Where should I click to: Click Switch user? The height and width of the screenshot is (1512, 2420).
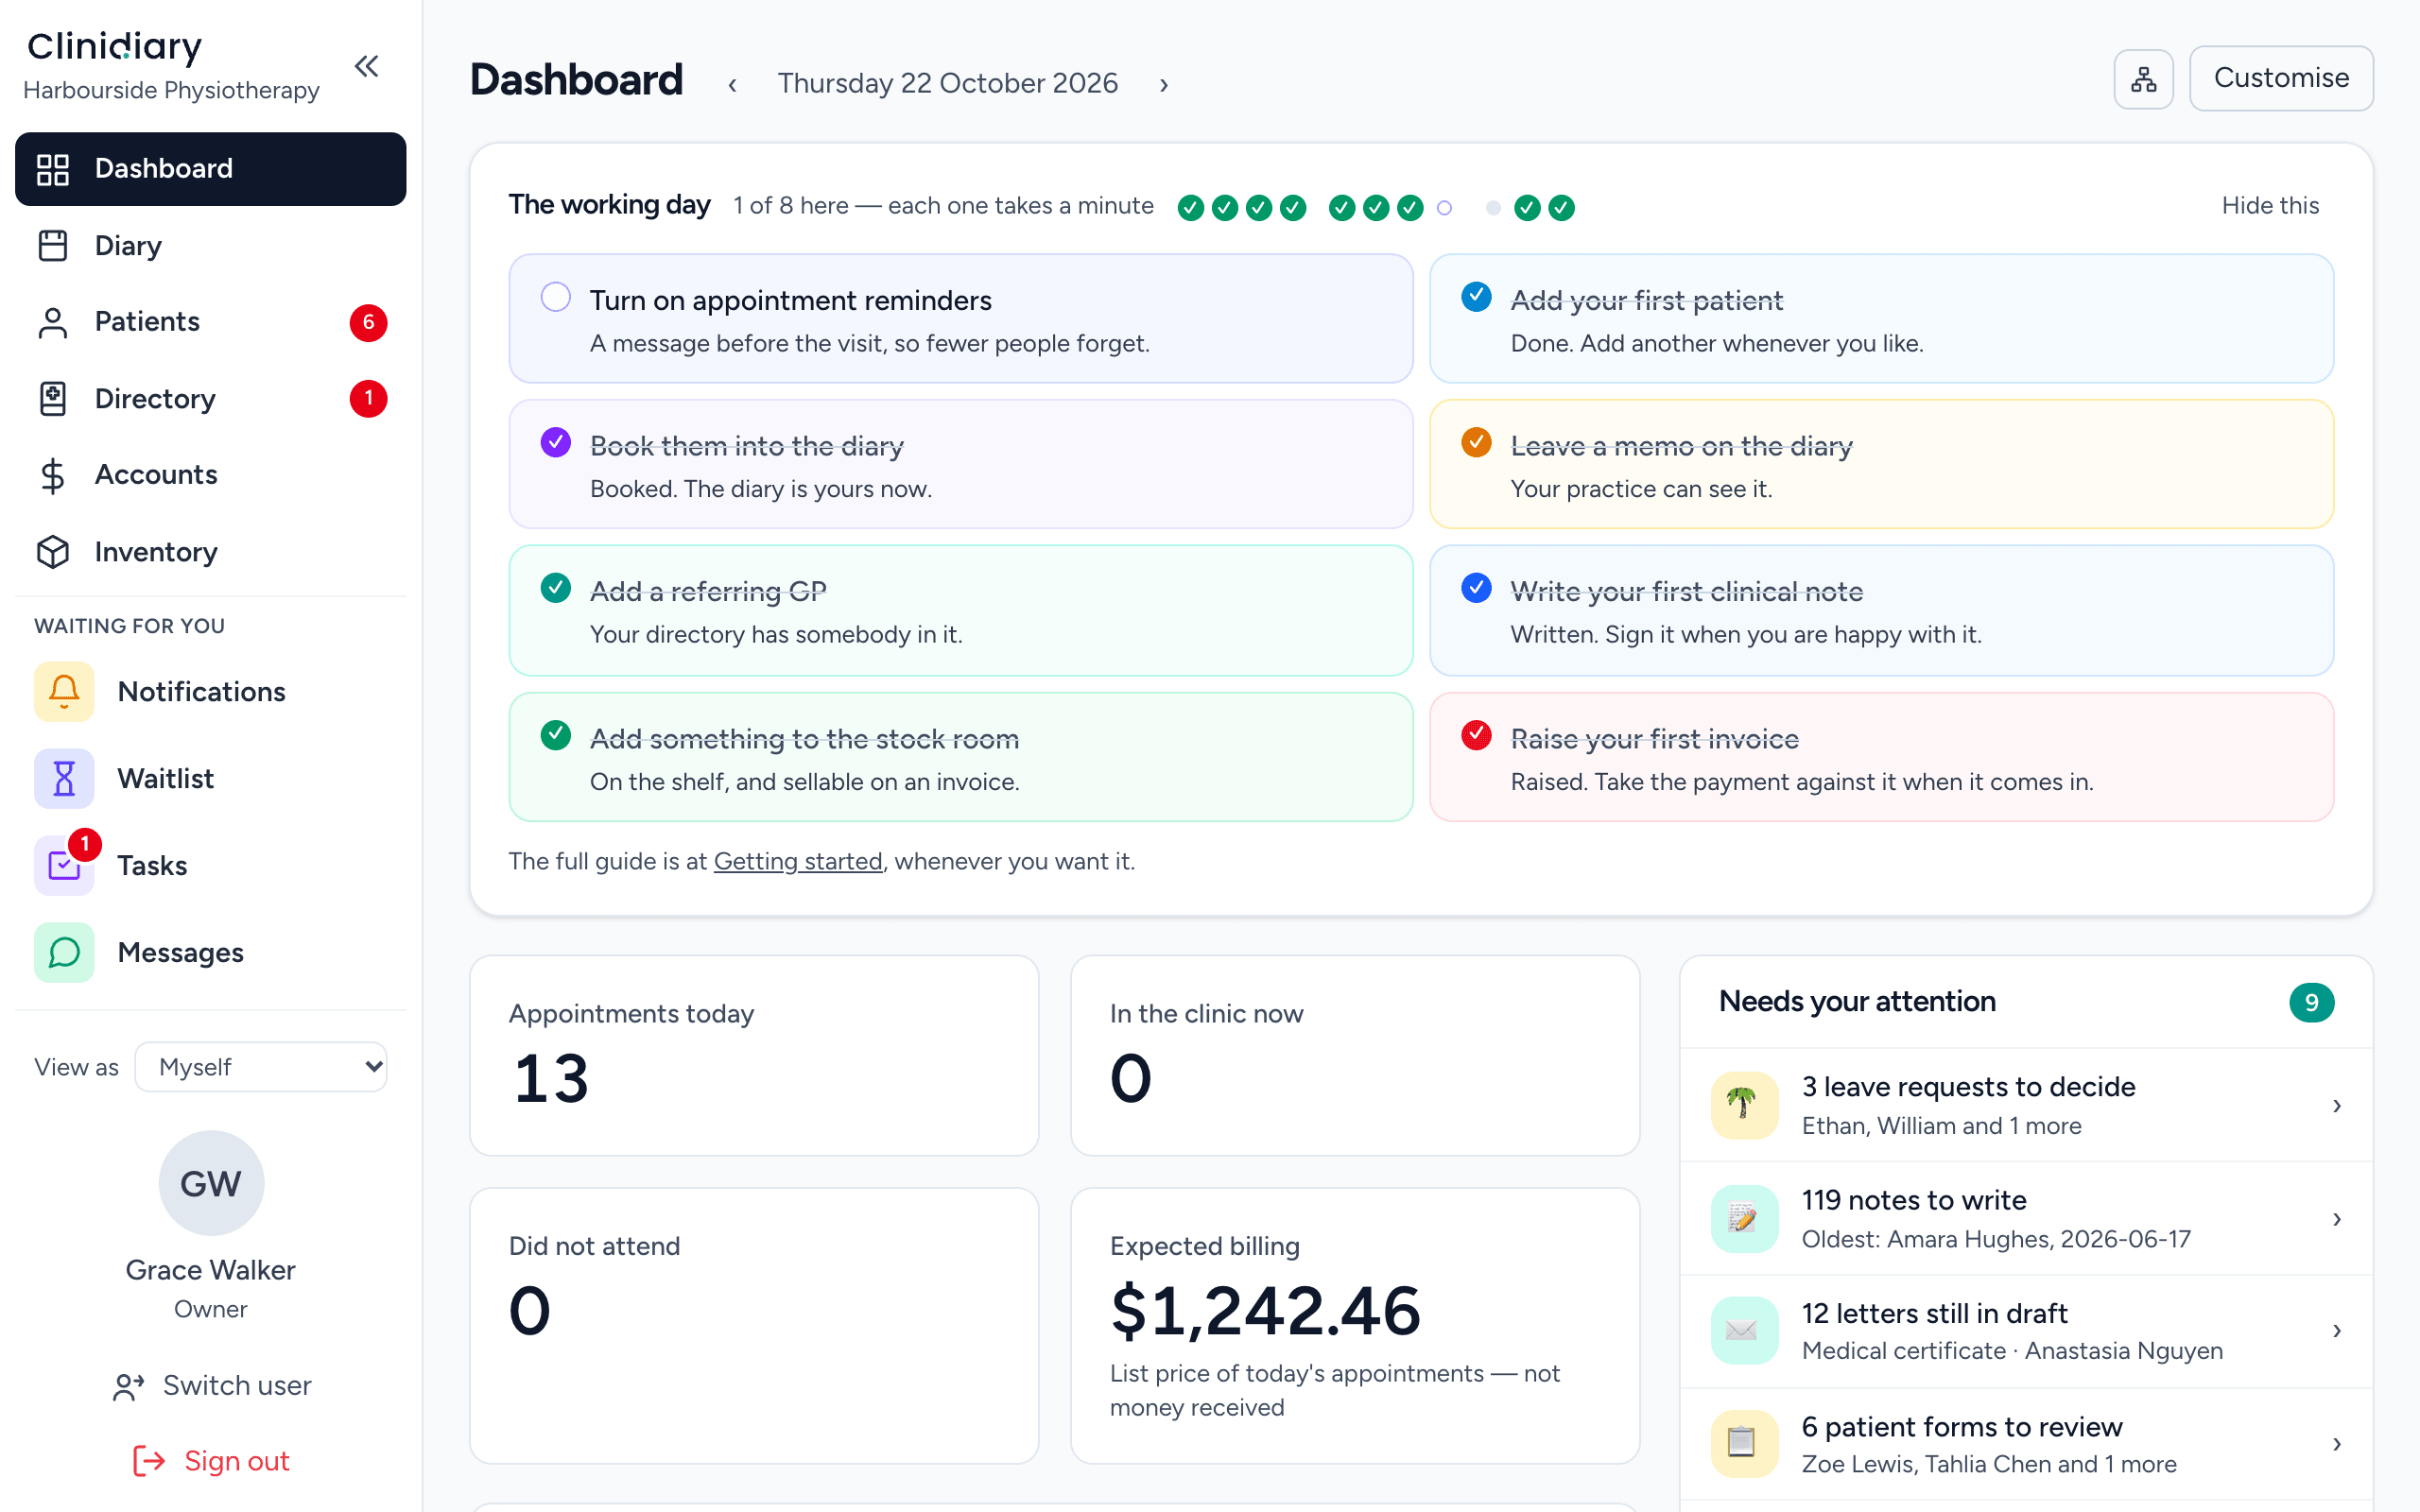tap(211, 1386)
